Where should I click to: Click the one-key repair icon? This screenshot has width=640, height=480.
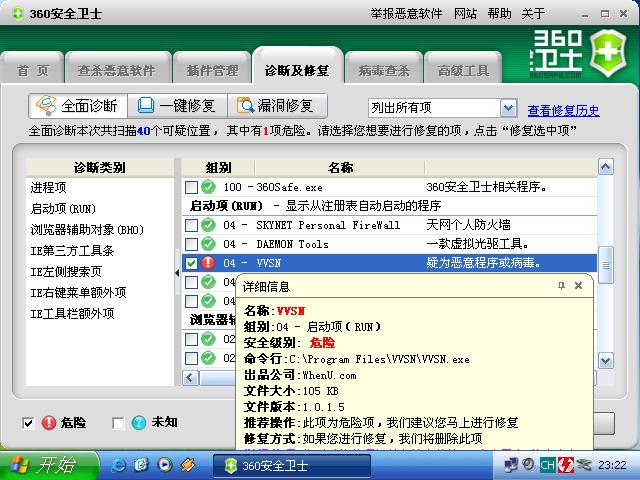tap(146, 106)
